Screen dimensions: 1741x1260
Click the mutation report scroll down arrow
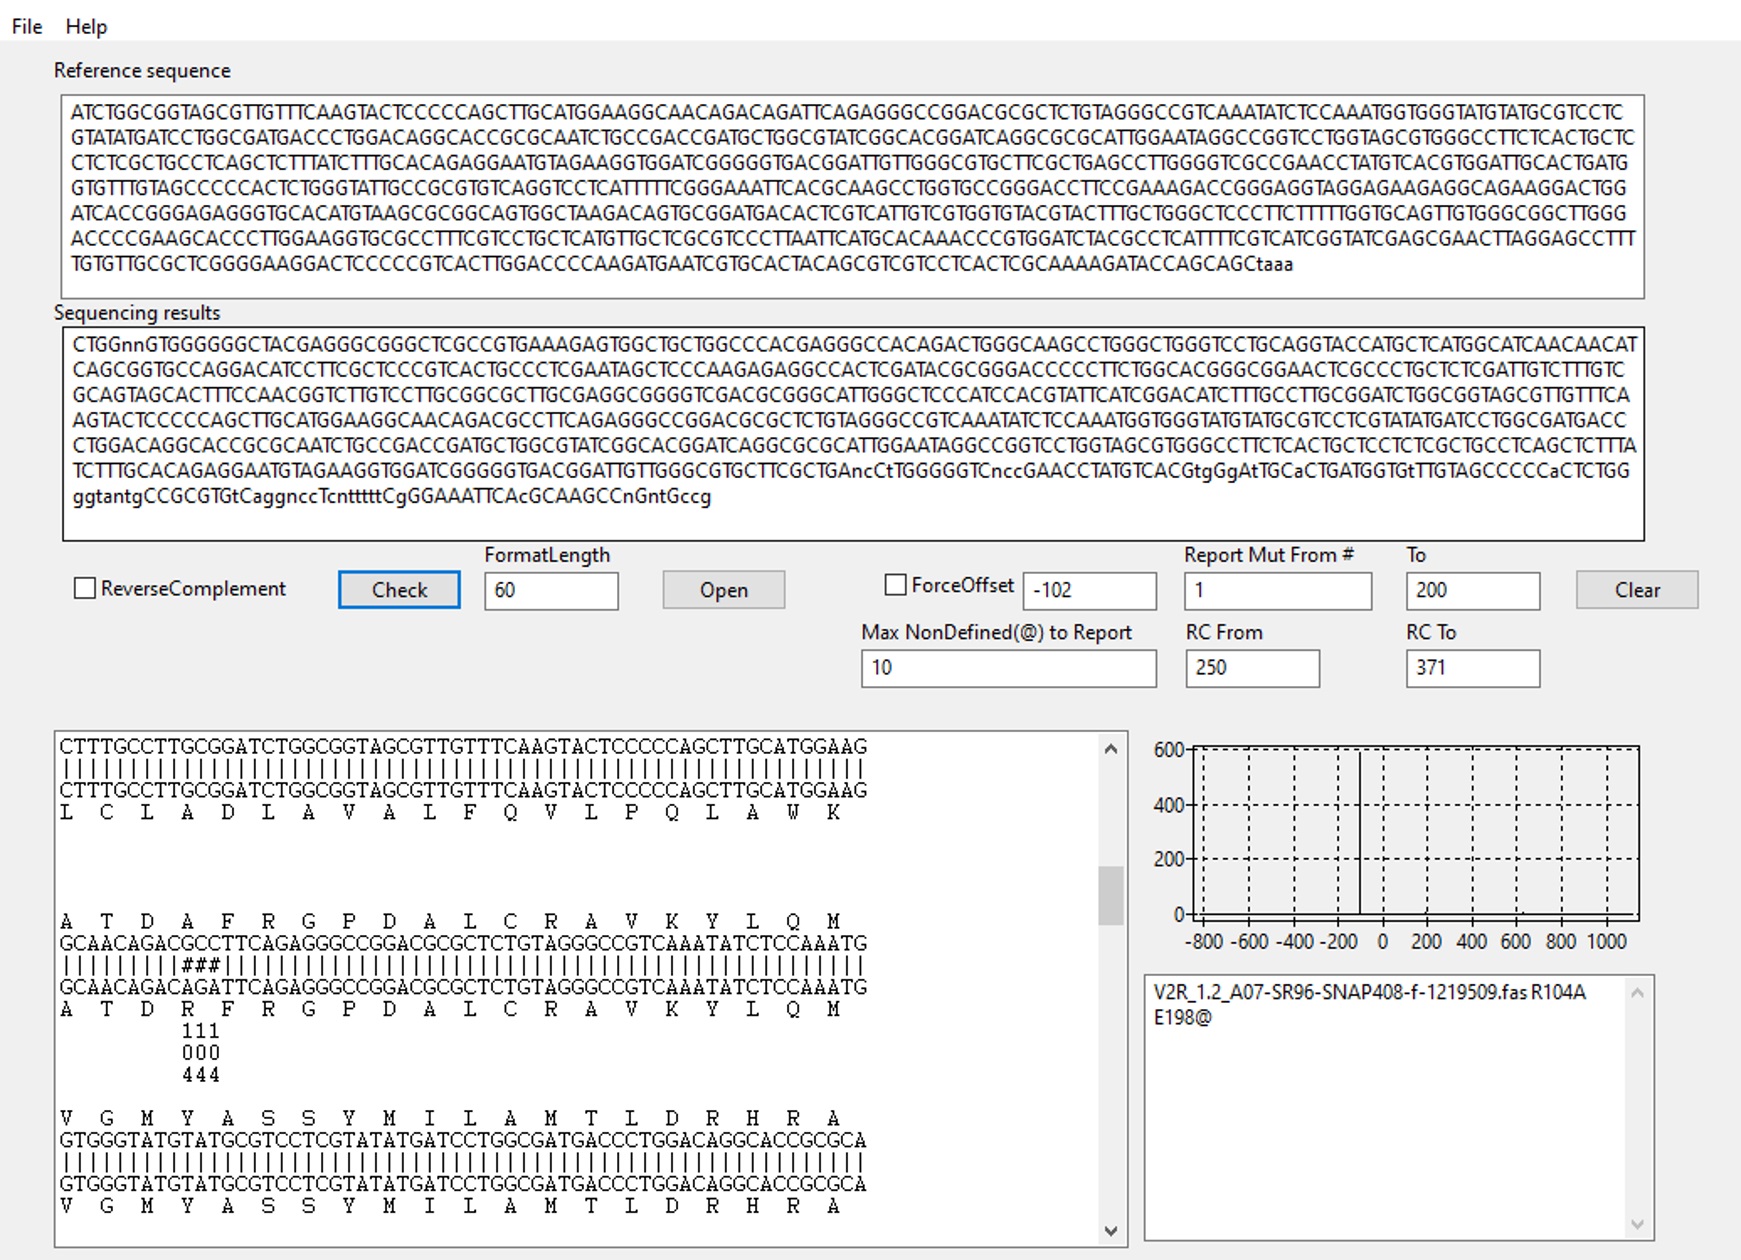[x=1637, y=1224]
